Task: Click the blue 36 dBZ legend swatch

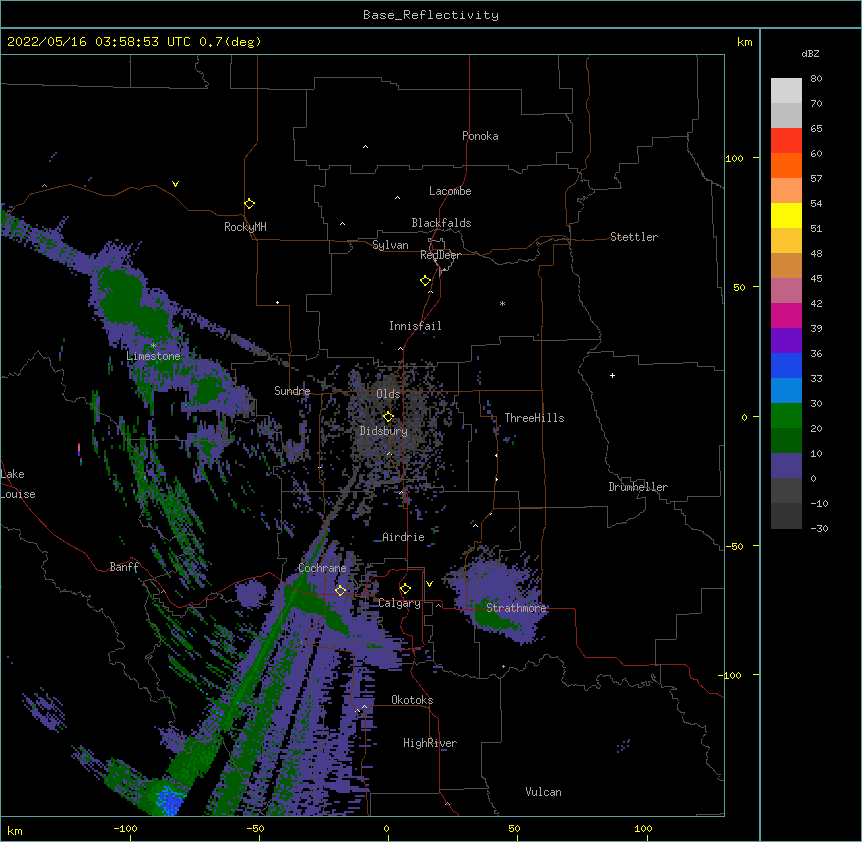Action: click(x=786, y=365)
